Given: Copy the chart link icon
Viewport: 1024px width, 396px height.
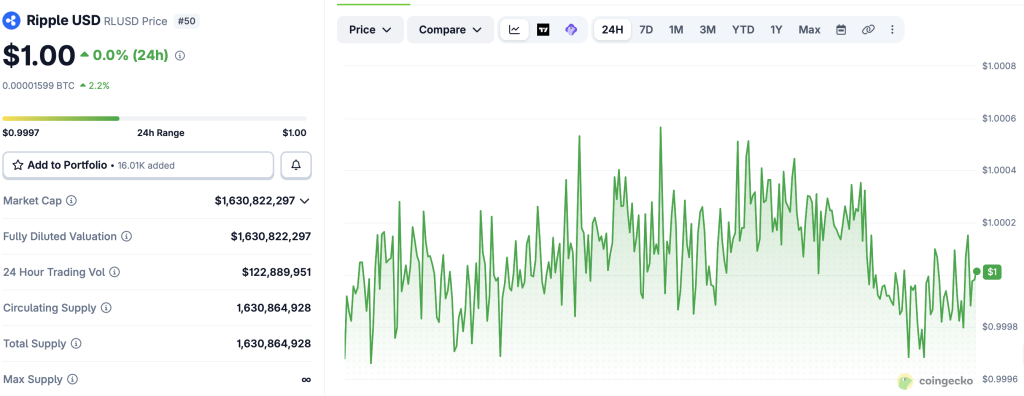Looking at the screenshot, I should click(x=868, y=29).
